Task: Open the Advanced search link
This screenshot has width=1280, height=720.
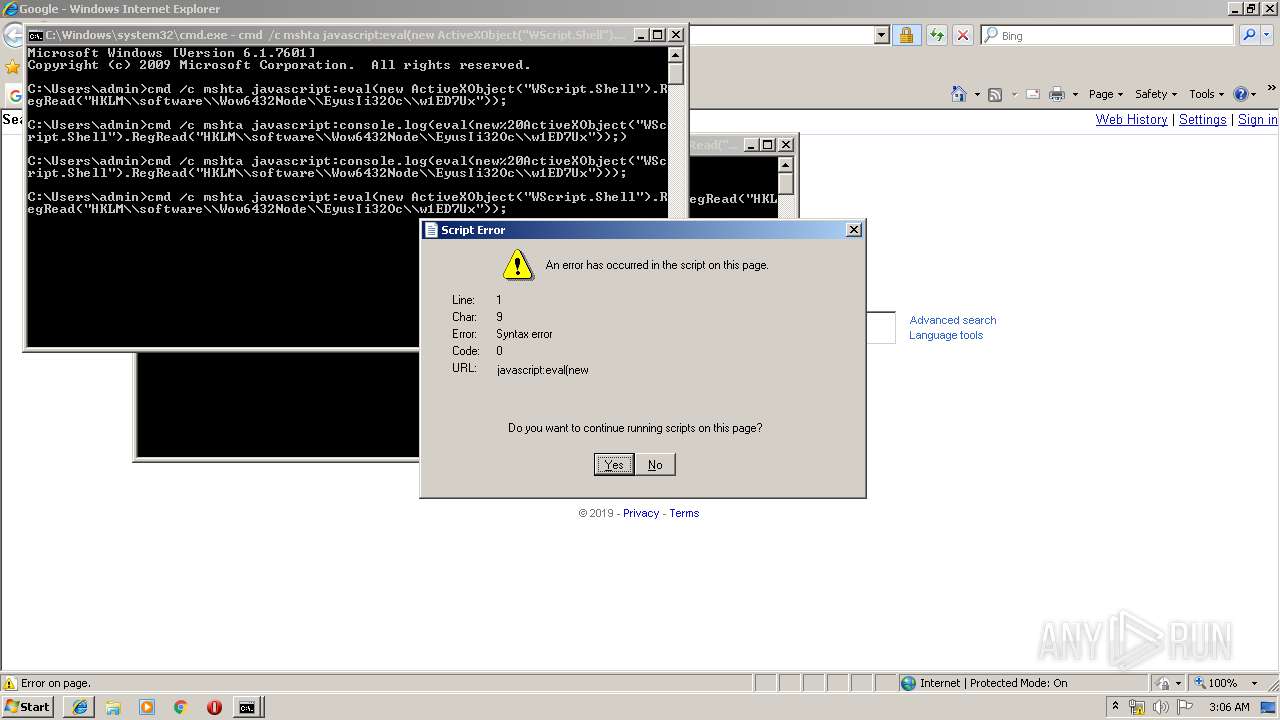Action: pos(952,320)
